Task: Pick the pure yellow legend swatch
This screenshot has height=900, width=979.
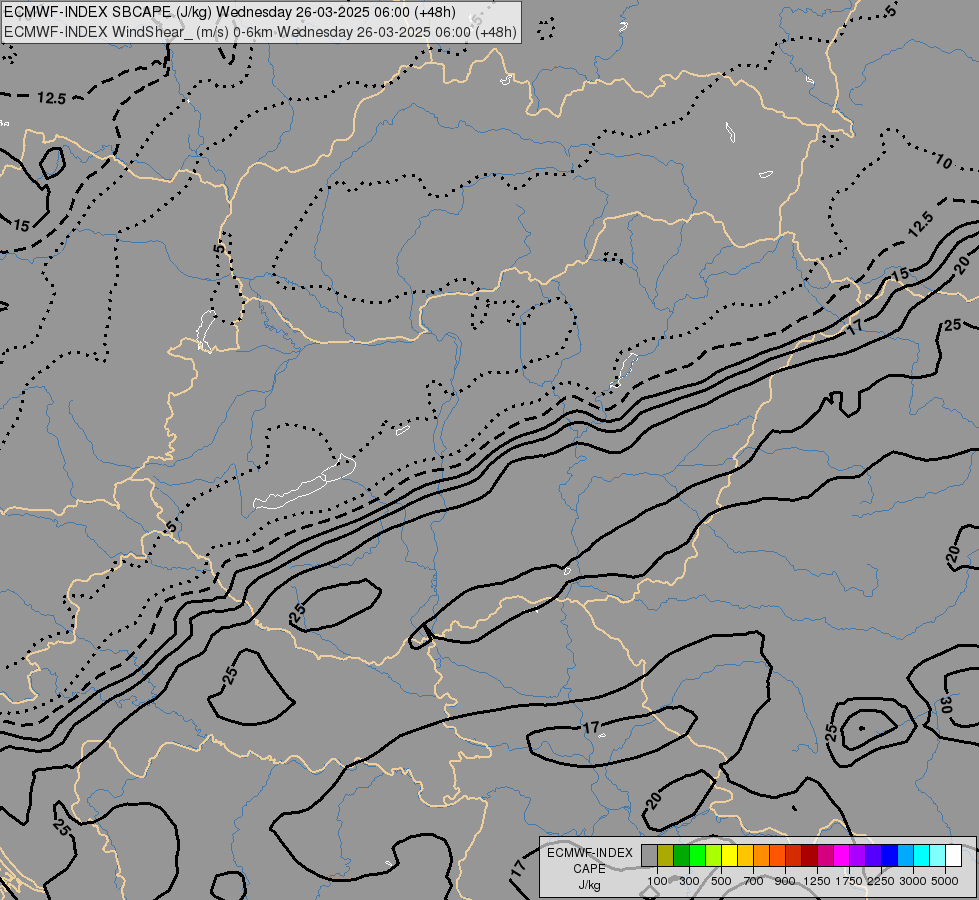Action: tap(729, 856)
